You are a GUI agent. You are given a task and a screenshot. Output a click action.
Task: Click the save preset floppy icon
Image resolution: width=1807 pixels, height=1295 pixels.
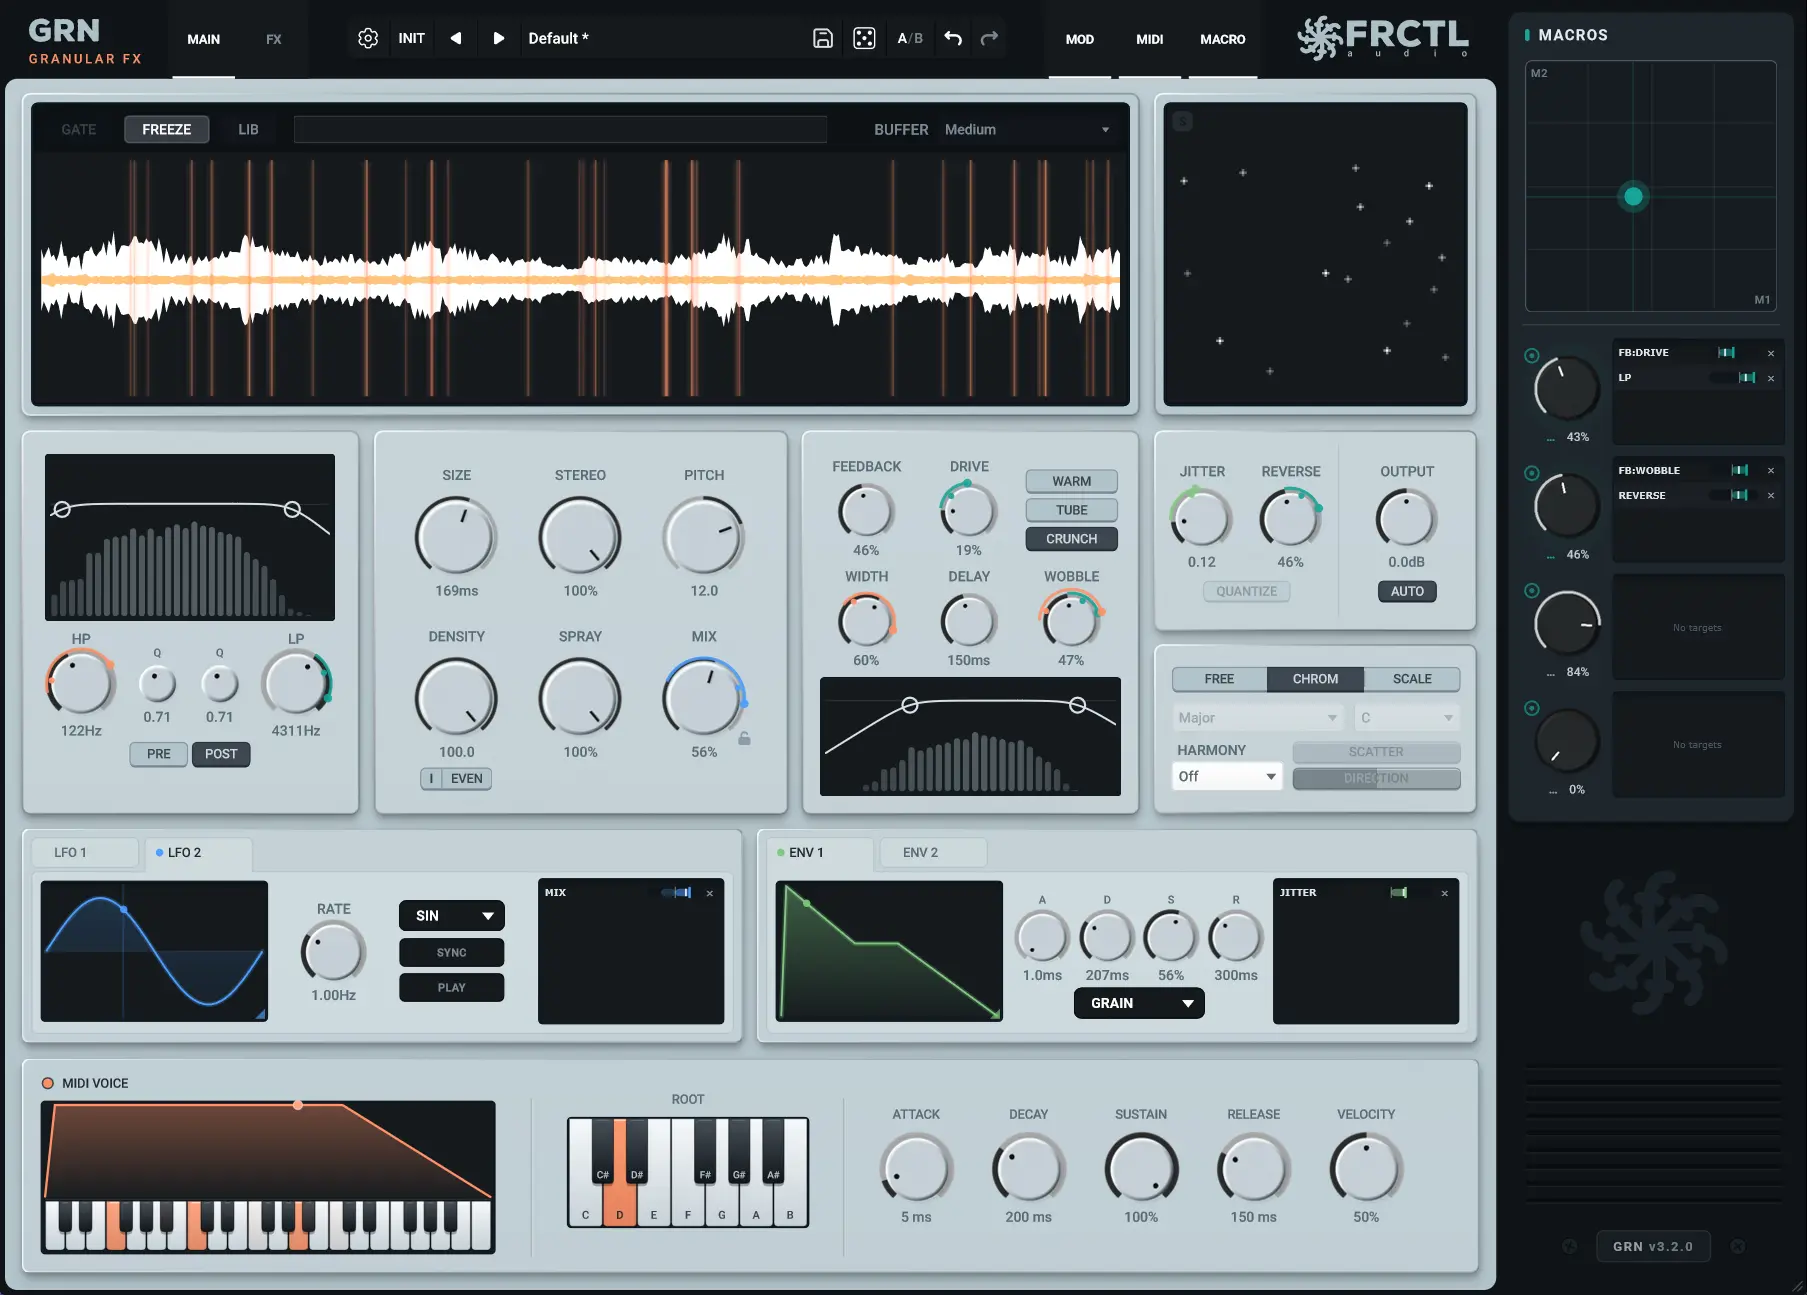point(822,38)
